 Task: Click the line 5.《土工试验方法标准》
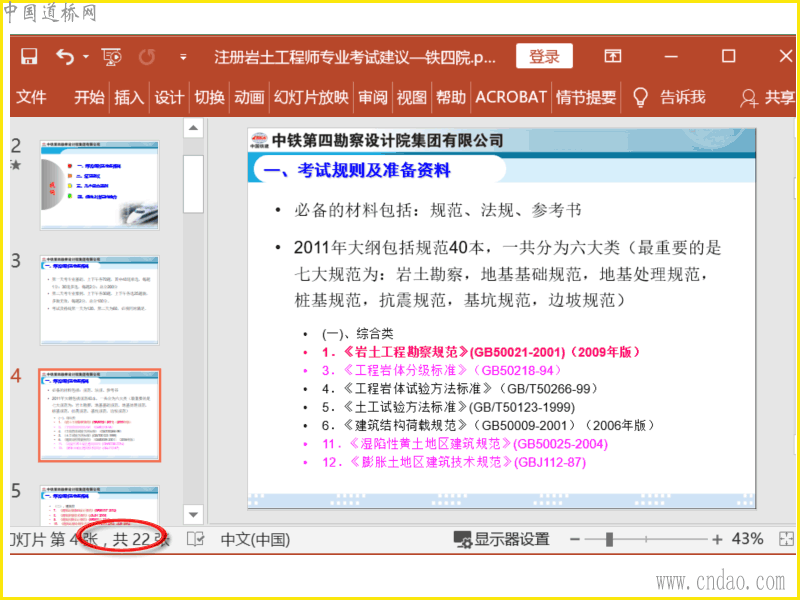click(x=448, y=407)
